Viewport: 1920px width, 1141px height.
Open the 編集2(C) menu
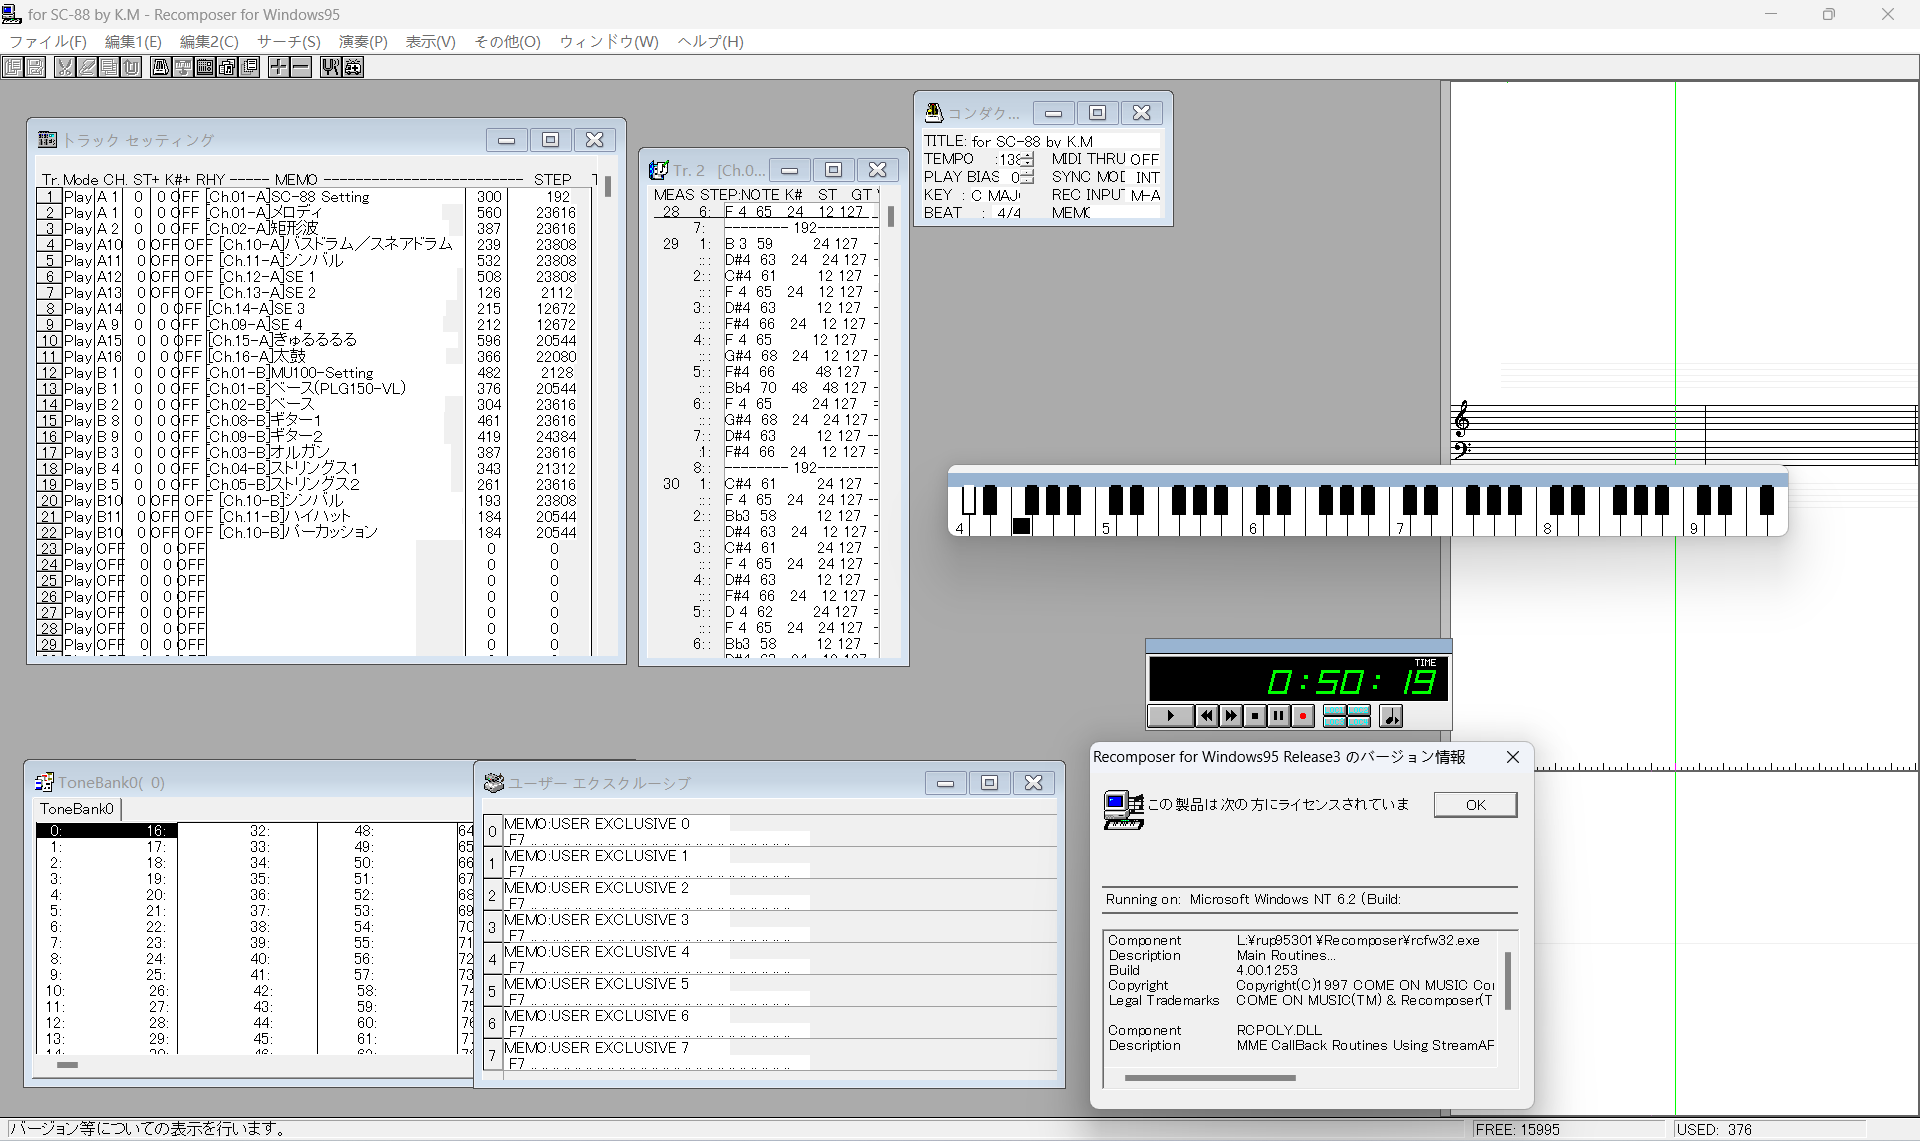(x=209, y=41)
